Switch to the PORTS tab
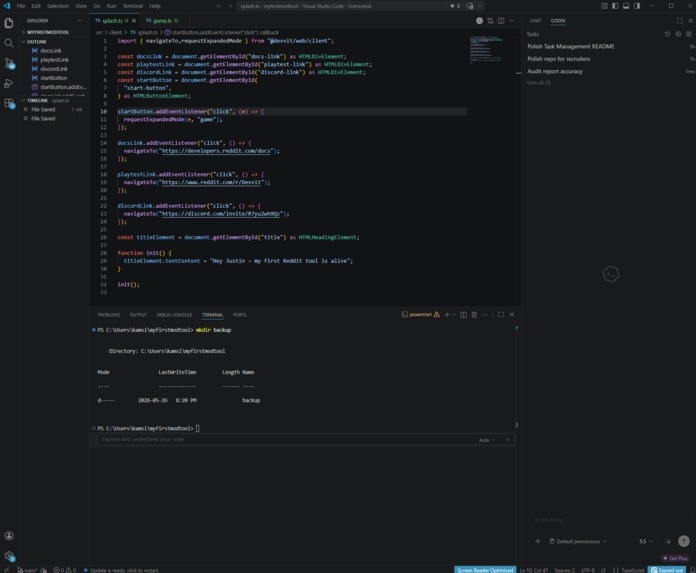Image resolution: width=696 pixels, height=573 pixels. tap(240, 315)
